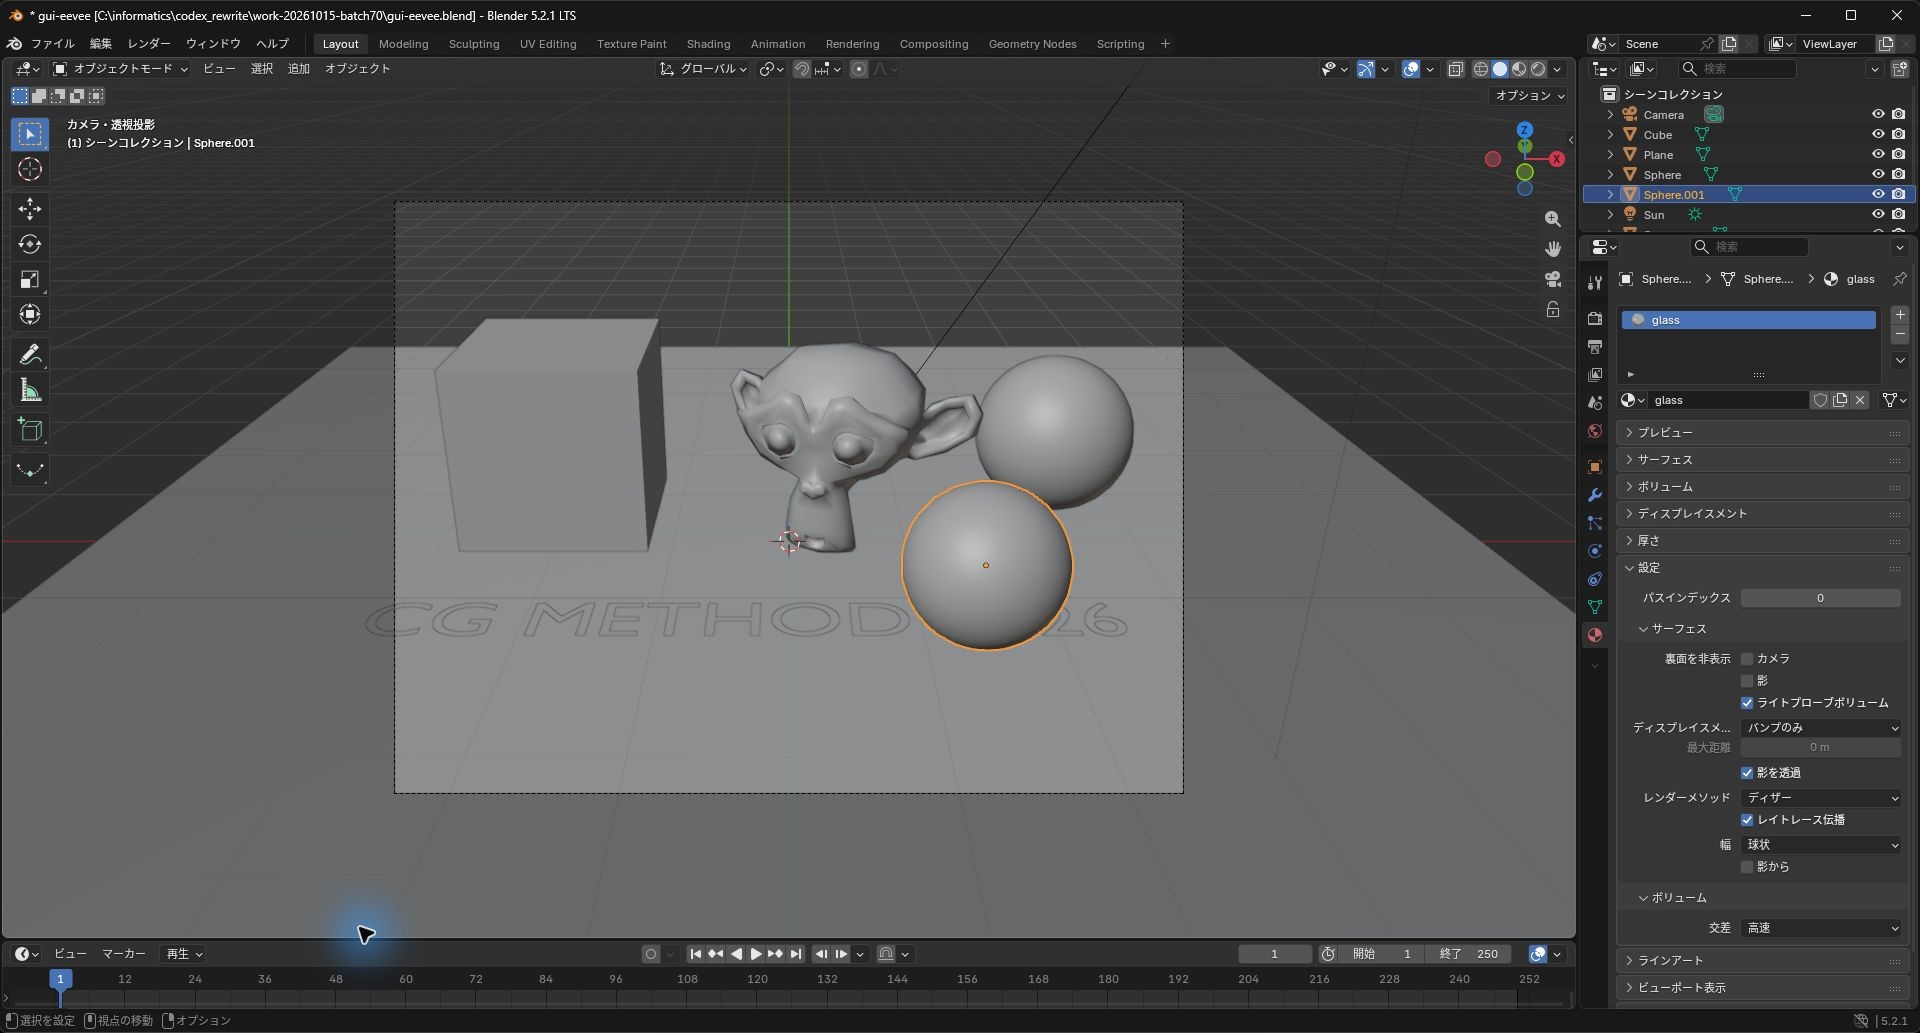
Task: Click the current frame number field
Action: point(1274,954)
